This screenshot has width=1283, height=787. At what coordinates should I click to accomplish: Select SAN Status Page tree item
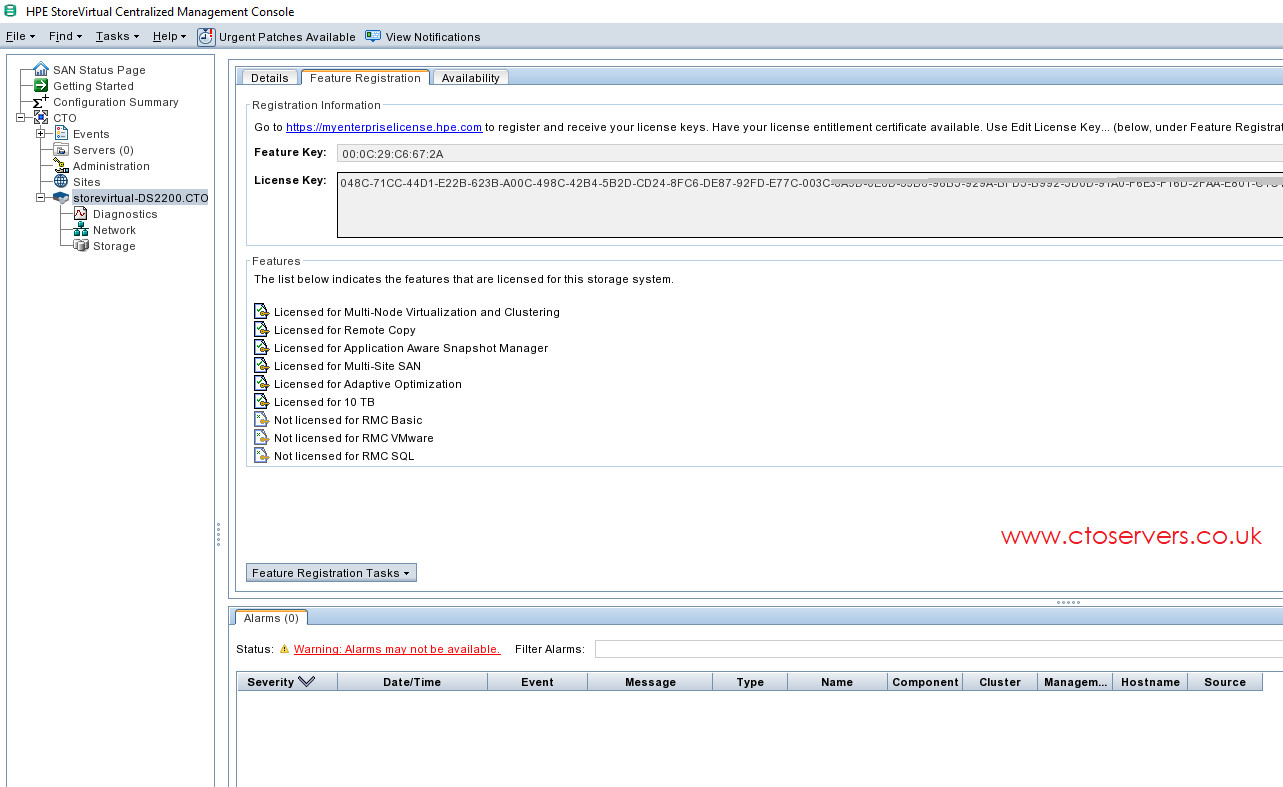99,70
